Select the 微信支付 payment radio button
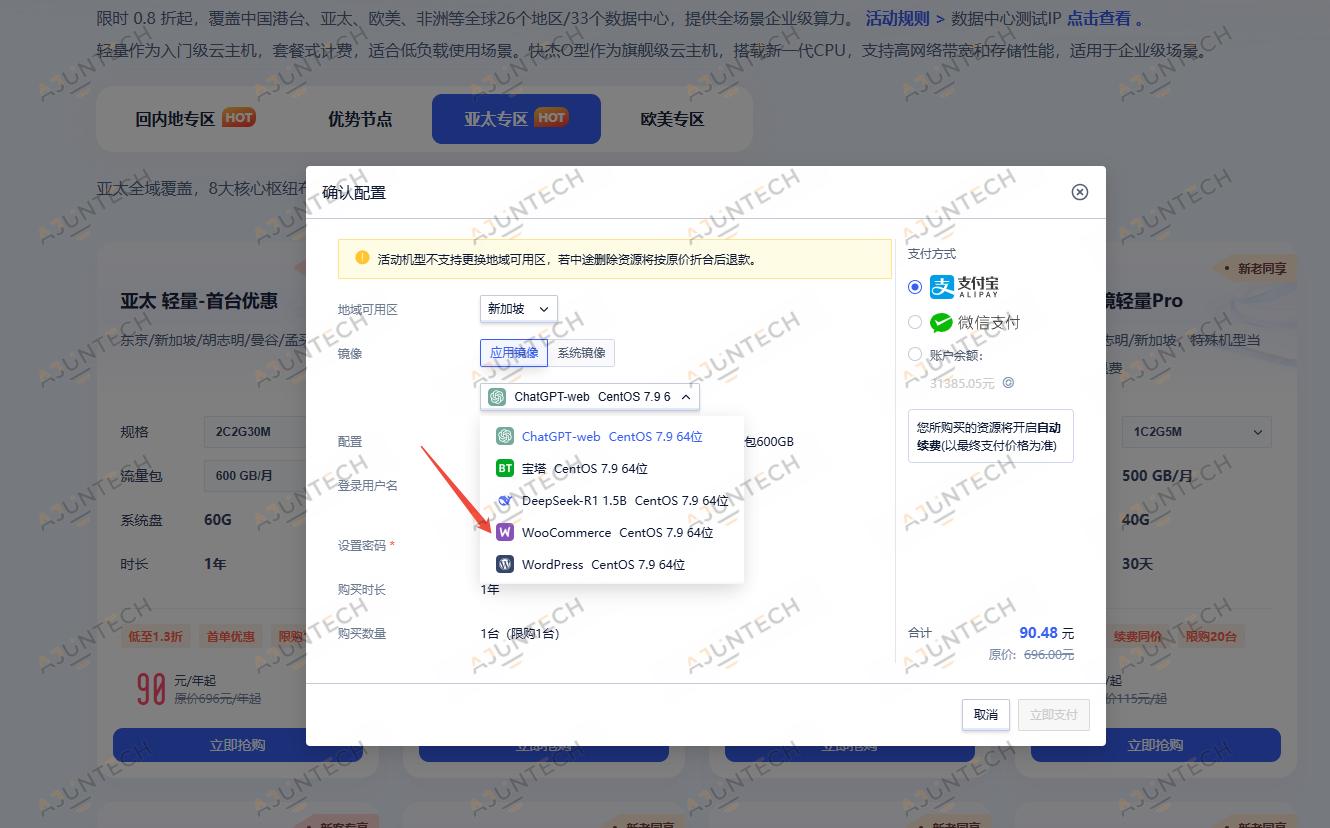1330x828 pixels. point(914,322)
